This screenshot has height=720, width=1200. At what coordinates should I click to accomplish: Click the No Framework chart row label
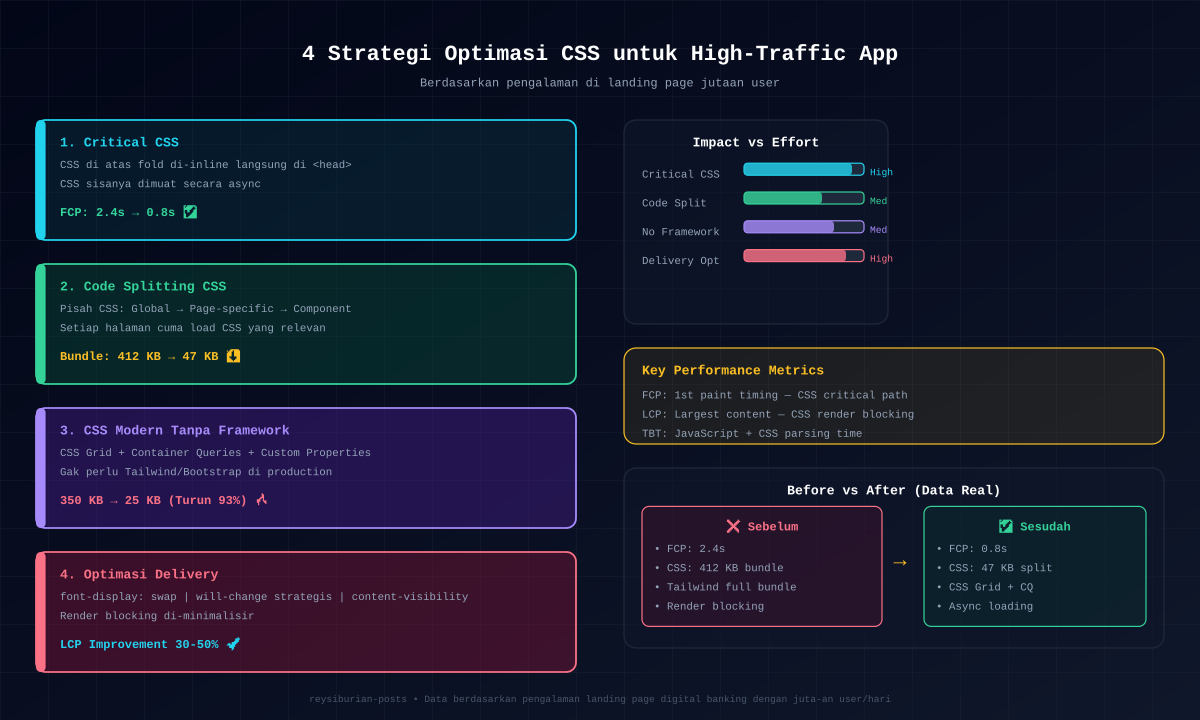(x=681, y=232)
